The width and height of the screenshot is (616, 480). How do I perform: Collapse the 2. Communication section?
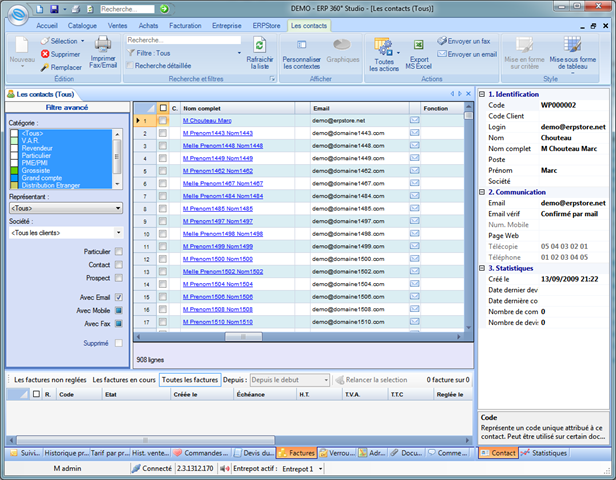pyautogui.click(x=482, y=192)
